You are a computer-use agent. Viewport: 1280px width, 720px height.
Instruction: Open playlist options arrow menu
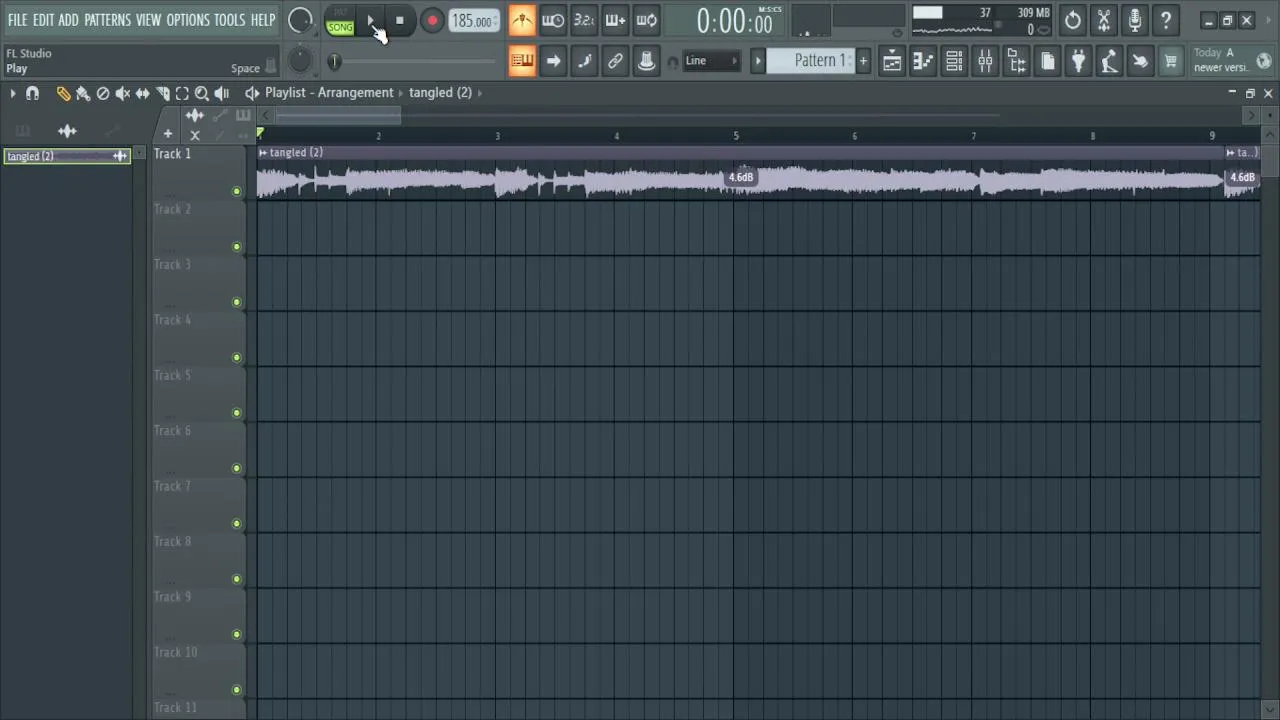12,93
